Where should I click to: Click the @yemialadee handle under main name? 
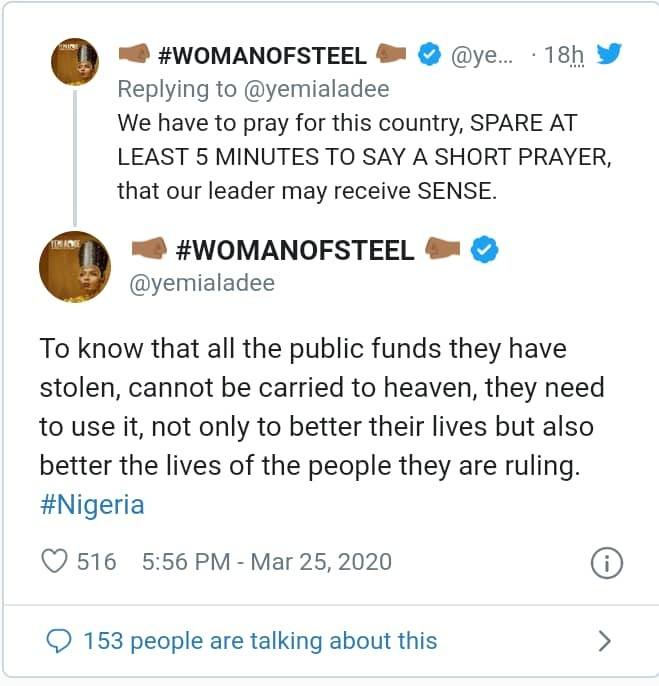[x=203, y=284]
